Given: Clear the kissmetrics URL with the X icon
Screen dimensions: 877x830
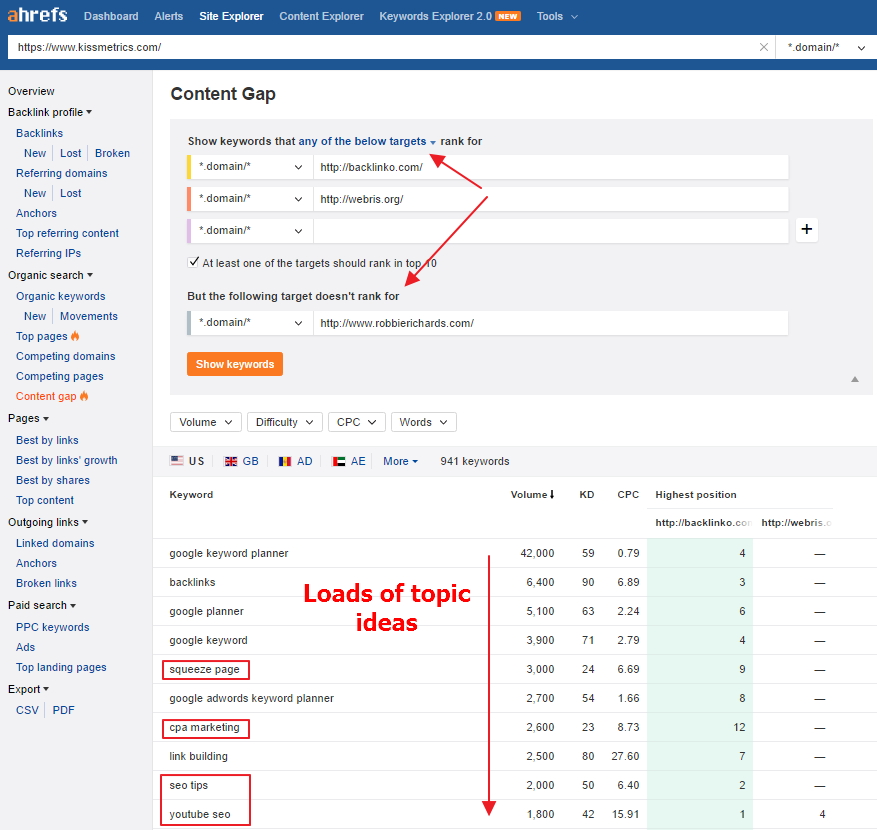Looking at the screenshot, I should [764, 47].
